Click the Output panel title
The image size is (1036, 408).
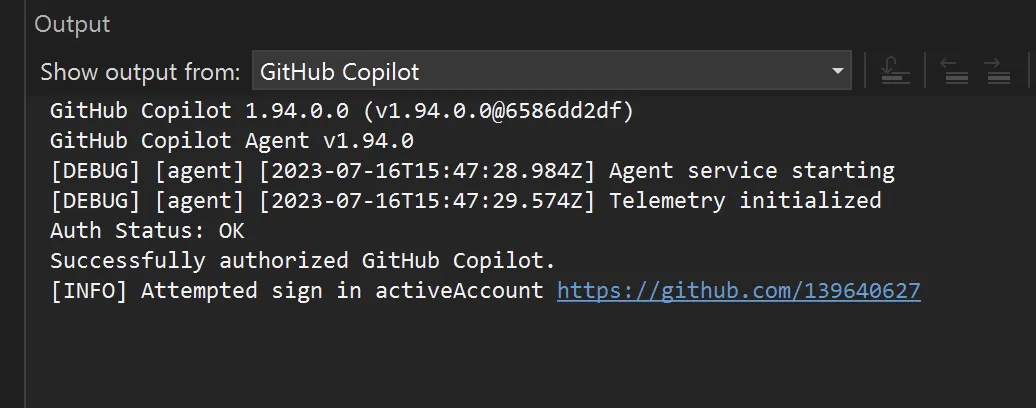coord(72,24)
